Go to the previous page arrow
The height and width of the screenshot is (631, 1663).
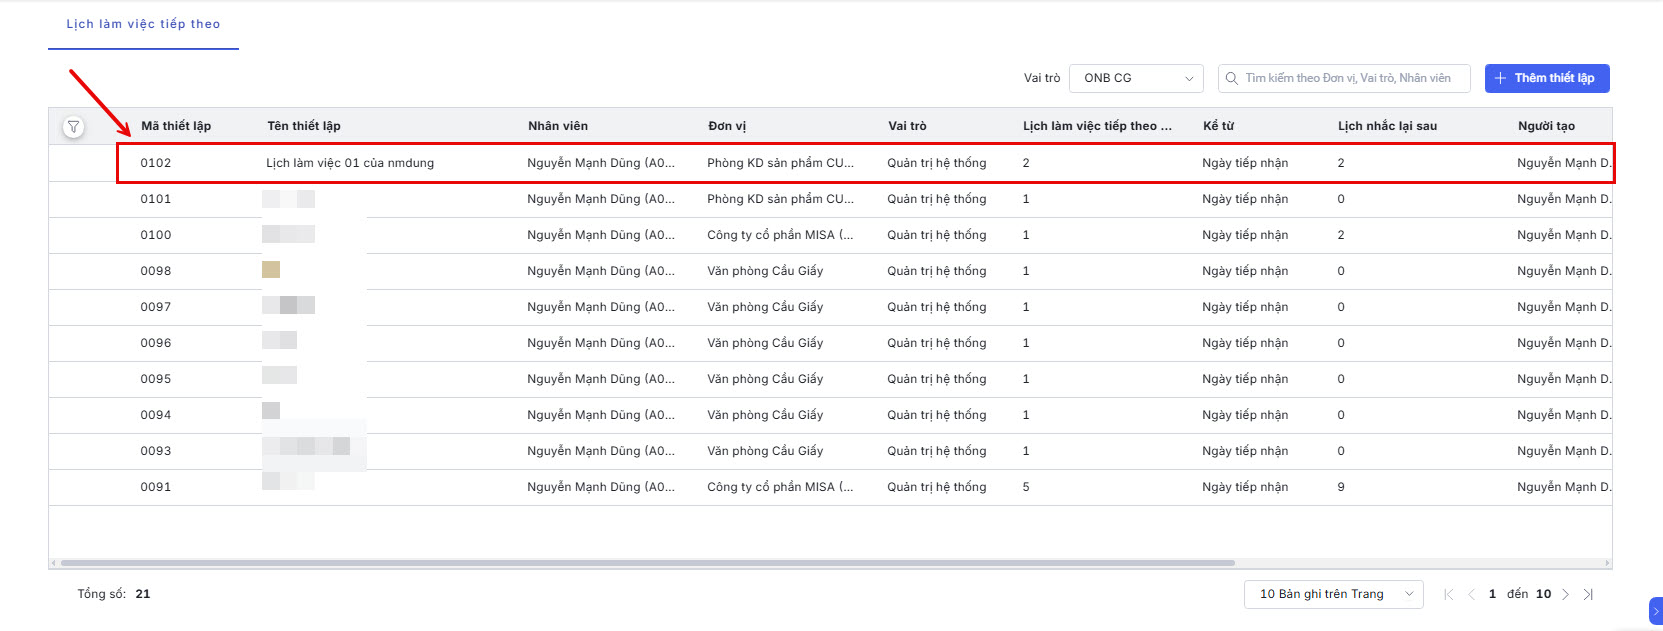pyautogui.click(x=1471, y=594)
